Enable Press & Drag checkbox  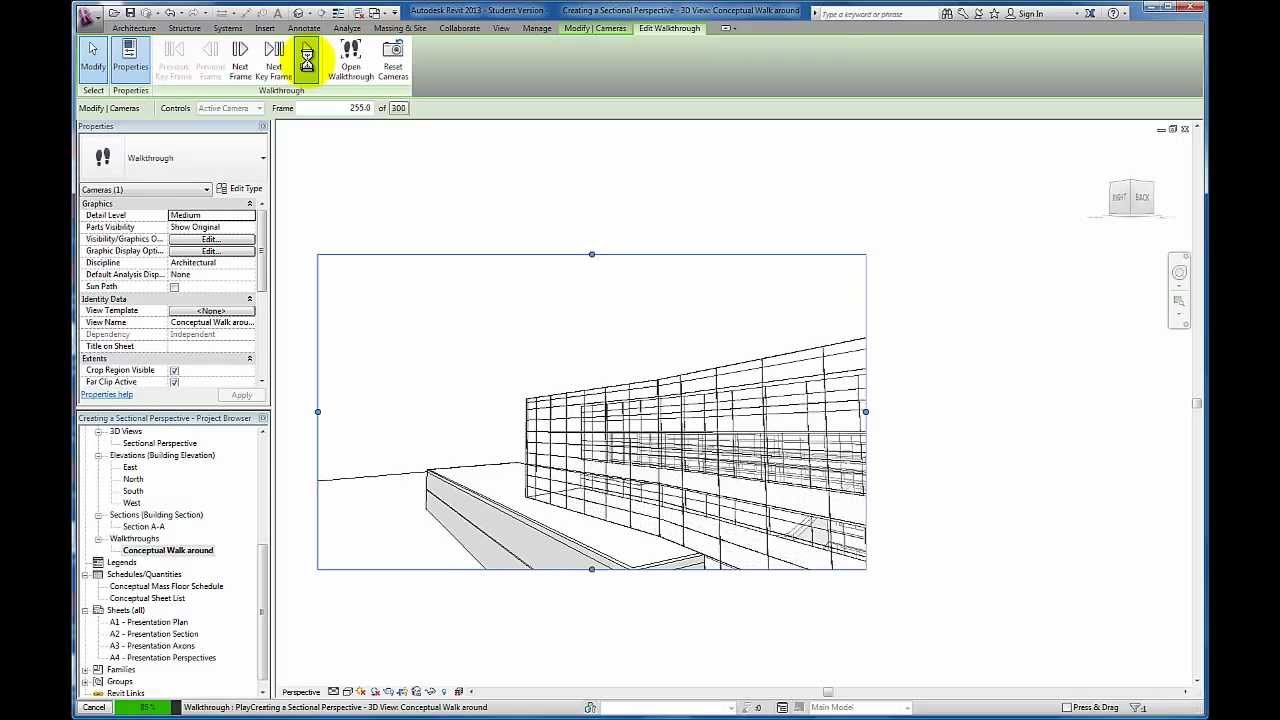tap(1067, 707)
